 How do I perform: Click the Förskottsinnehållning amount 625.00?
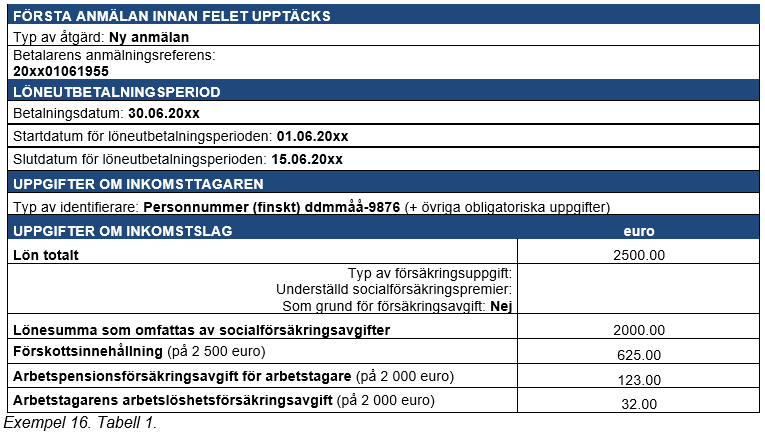point(638,355)
